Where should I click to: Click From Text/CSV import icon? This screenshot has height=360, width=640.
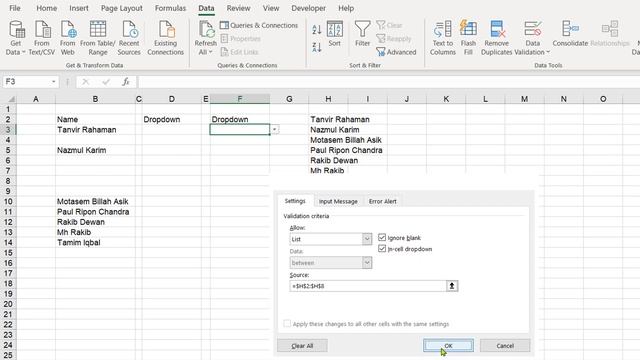click(x=42, y=30)
